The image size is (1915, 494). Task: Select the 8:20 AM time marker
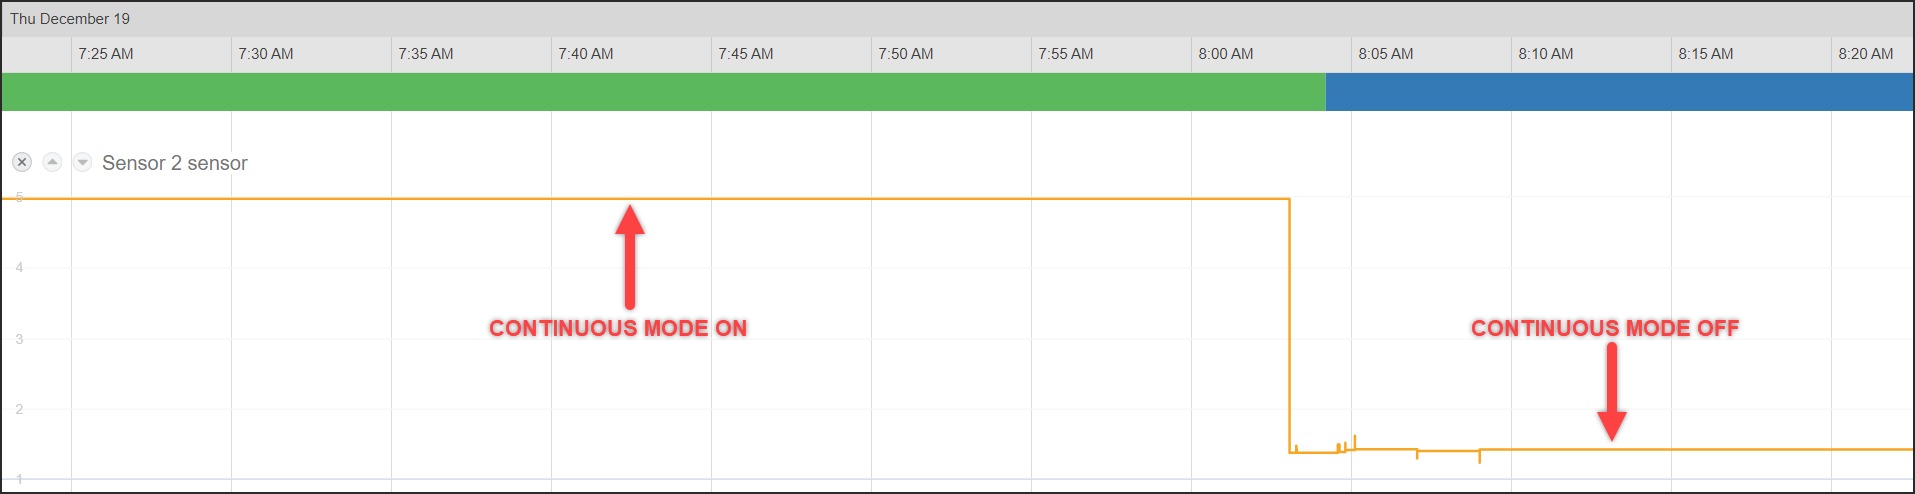point(1866,54)
